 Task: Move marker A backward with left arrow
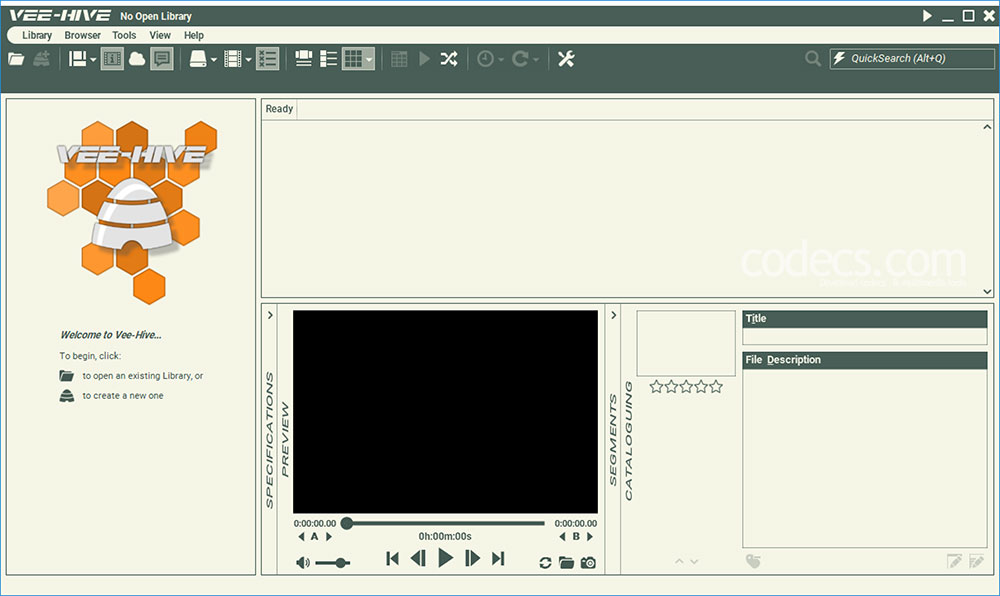pos(302,537)
